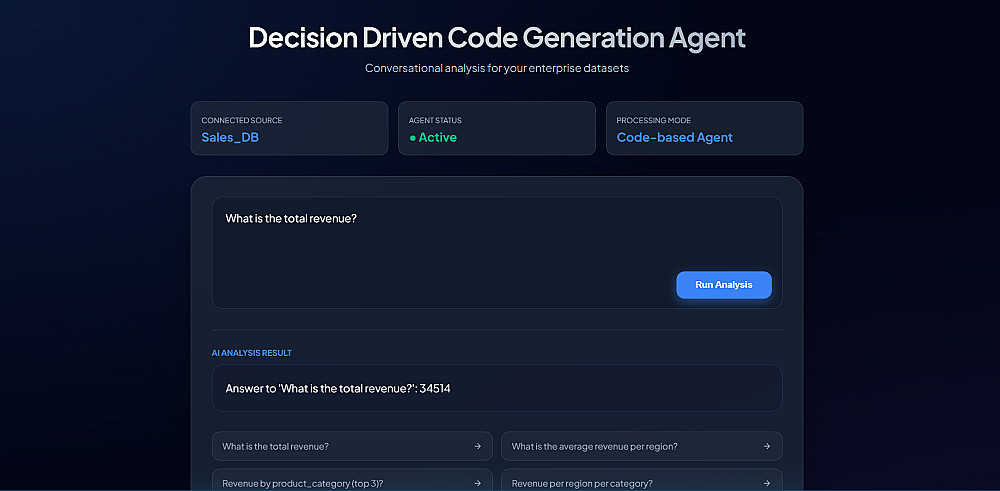
Task: Select the 'What is the total revenue?' suggestion
Action: coord(276,446)
